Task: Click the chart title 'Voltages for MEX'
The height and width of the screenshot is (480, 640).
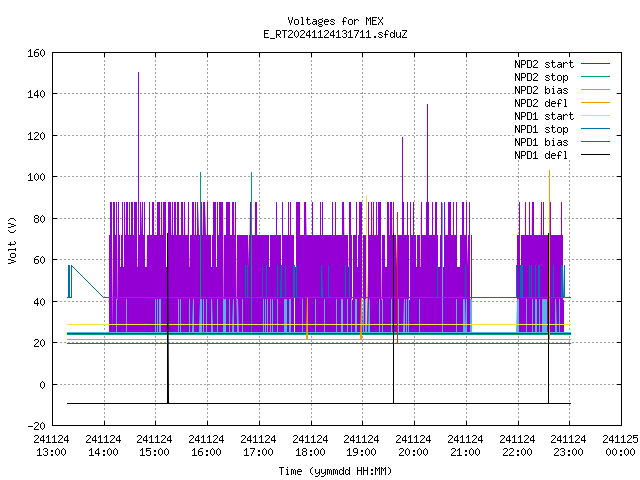Action: (335, 21)
